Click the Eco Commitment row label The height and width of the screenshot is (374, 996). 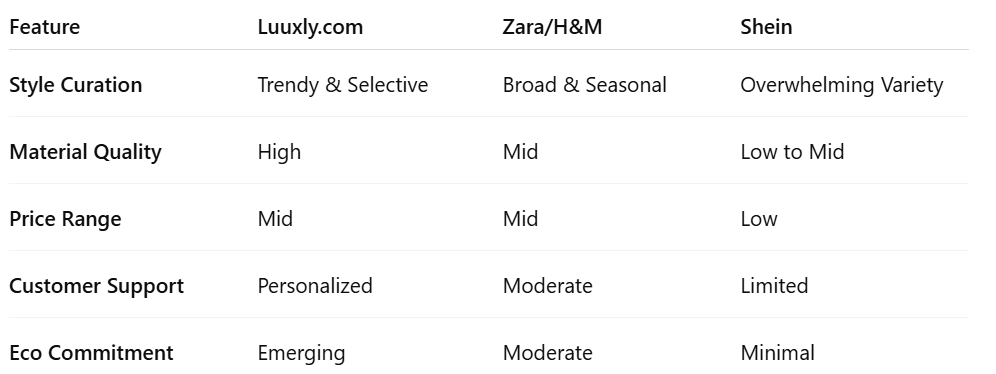coord(91,353)
